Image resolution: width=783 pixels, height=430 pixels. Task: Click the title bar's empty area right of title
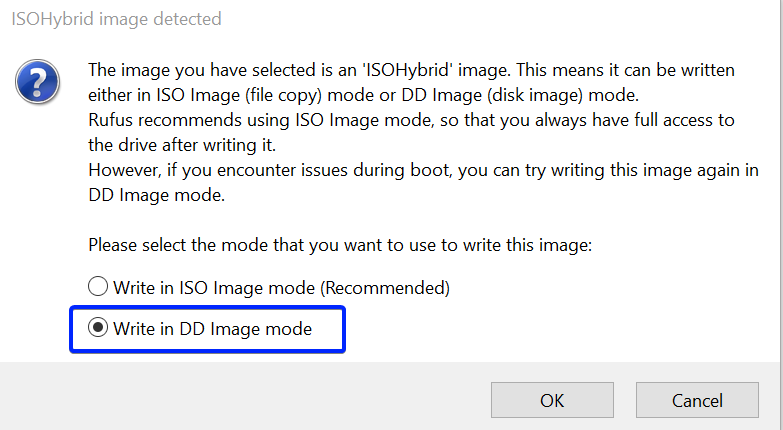(500, 19)
